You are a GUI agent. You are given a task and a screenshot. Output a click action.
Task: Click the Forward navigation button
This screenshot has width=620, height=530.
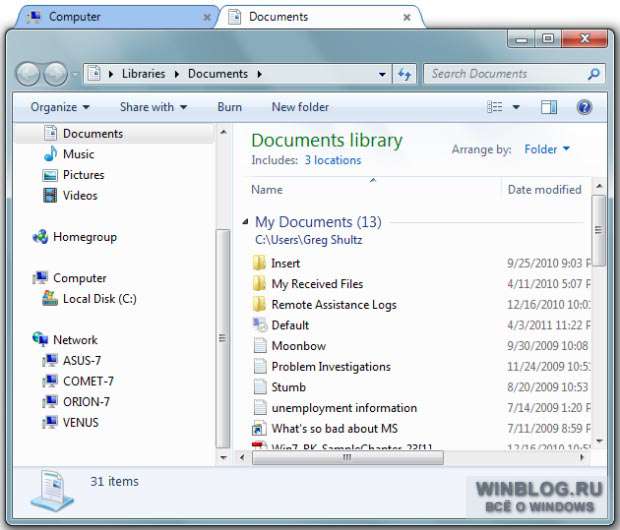pyautogui.click(x=55, y=74)
